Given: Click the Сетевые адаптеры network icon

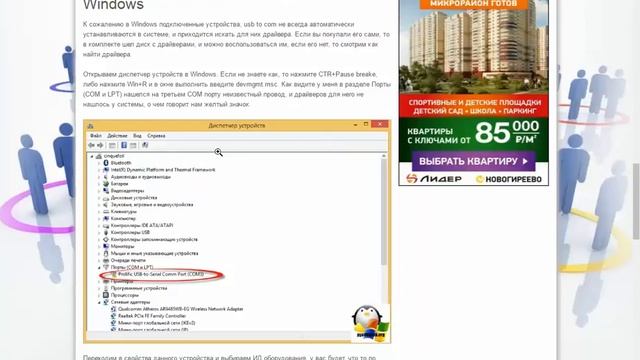Looking at the screenshot, I should point(106,302).
